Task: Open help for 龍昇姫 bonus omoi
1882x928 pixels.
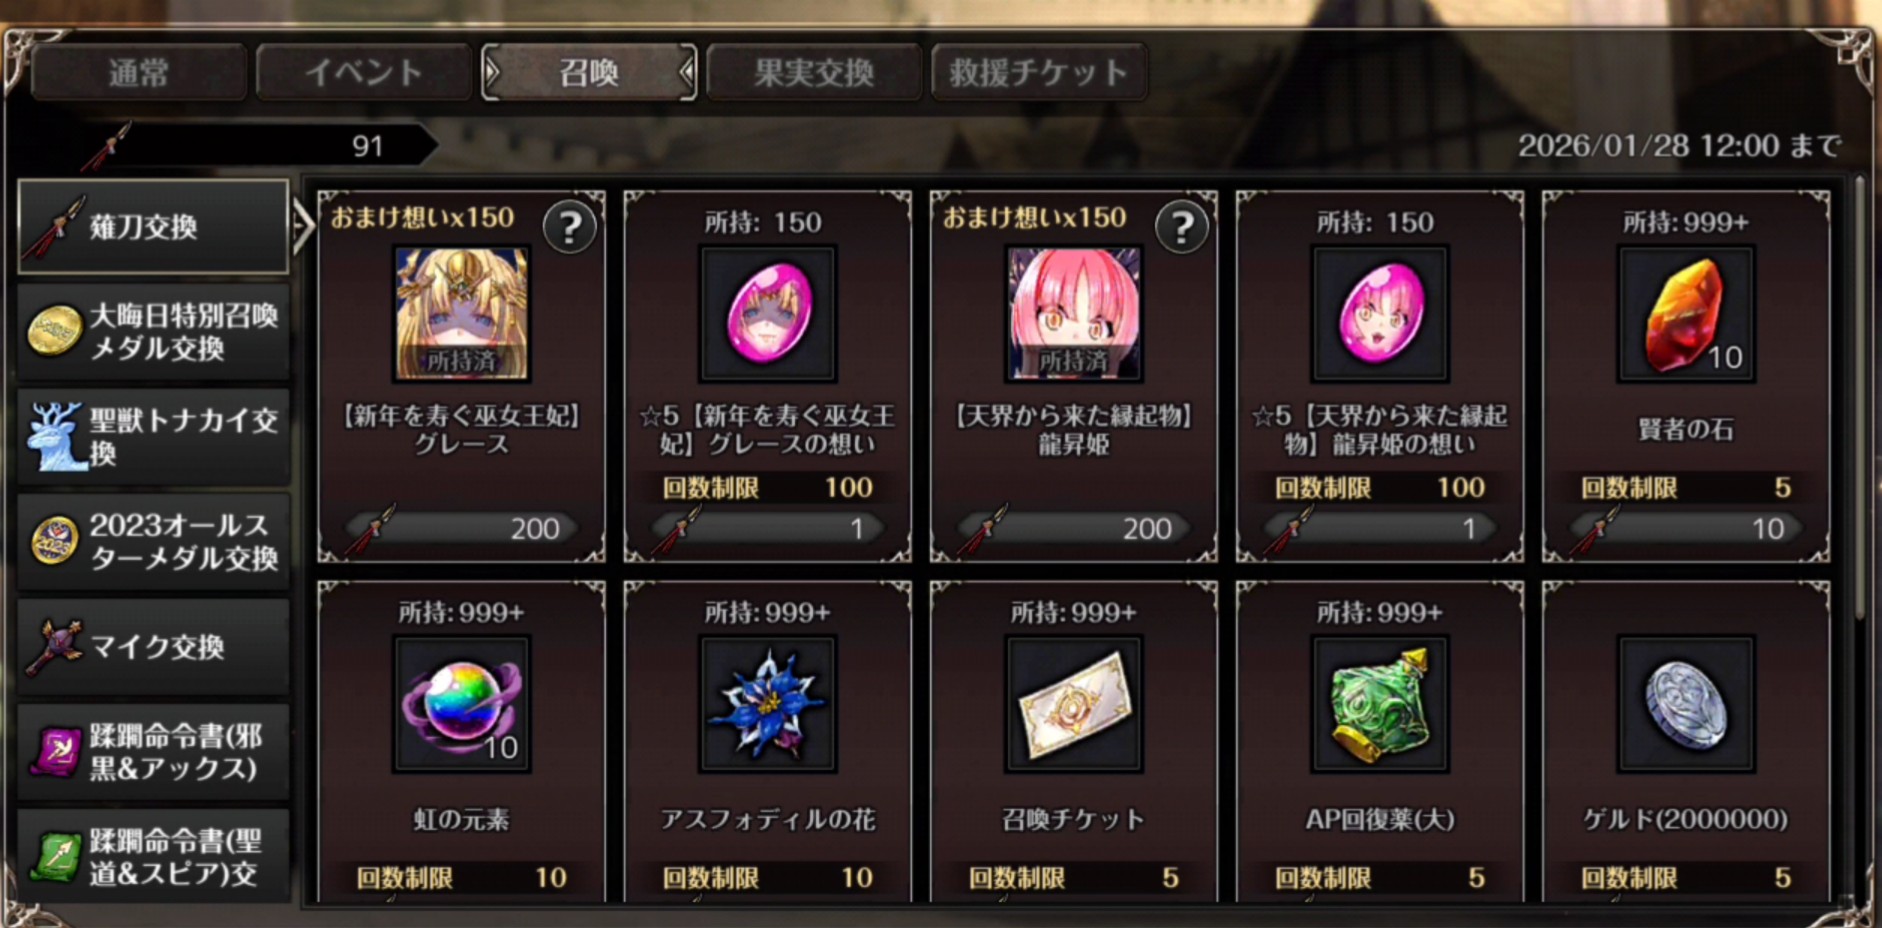Action: 1182,228
